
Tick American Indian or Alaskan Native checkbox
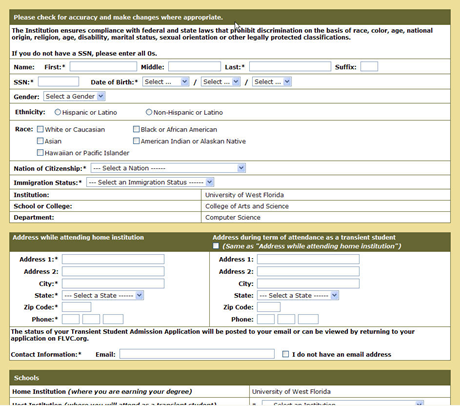(x=136, y=141)
